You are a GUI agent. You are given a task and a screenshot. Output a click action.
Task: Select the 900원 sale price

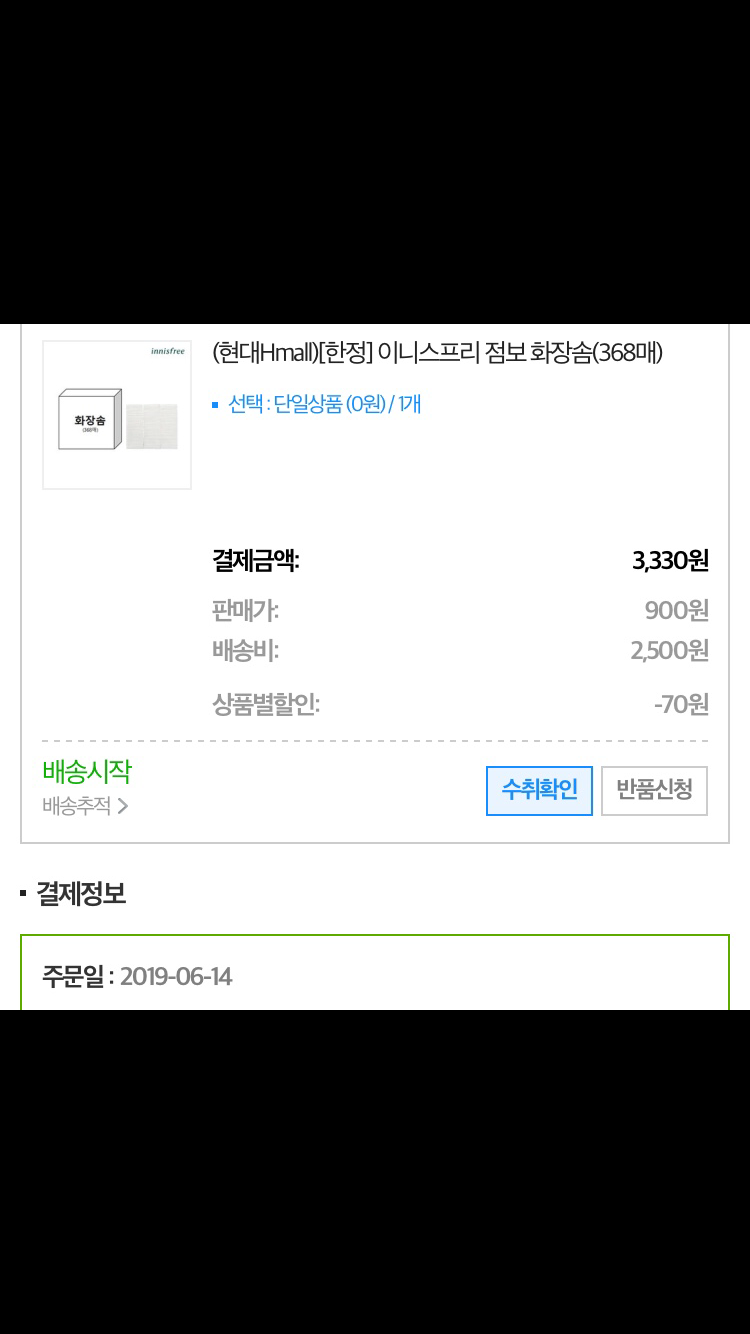tap(677, 610)
